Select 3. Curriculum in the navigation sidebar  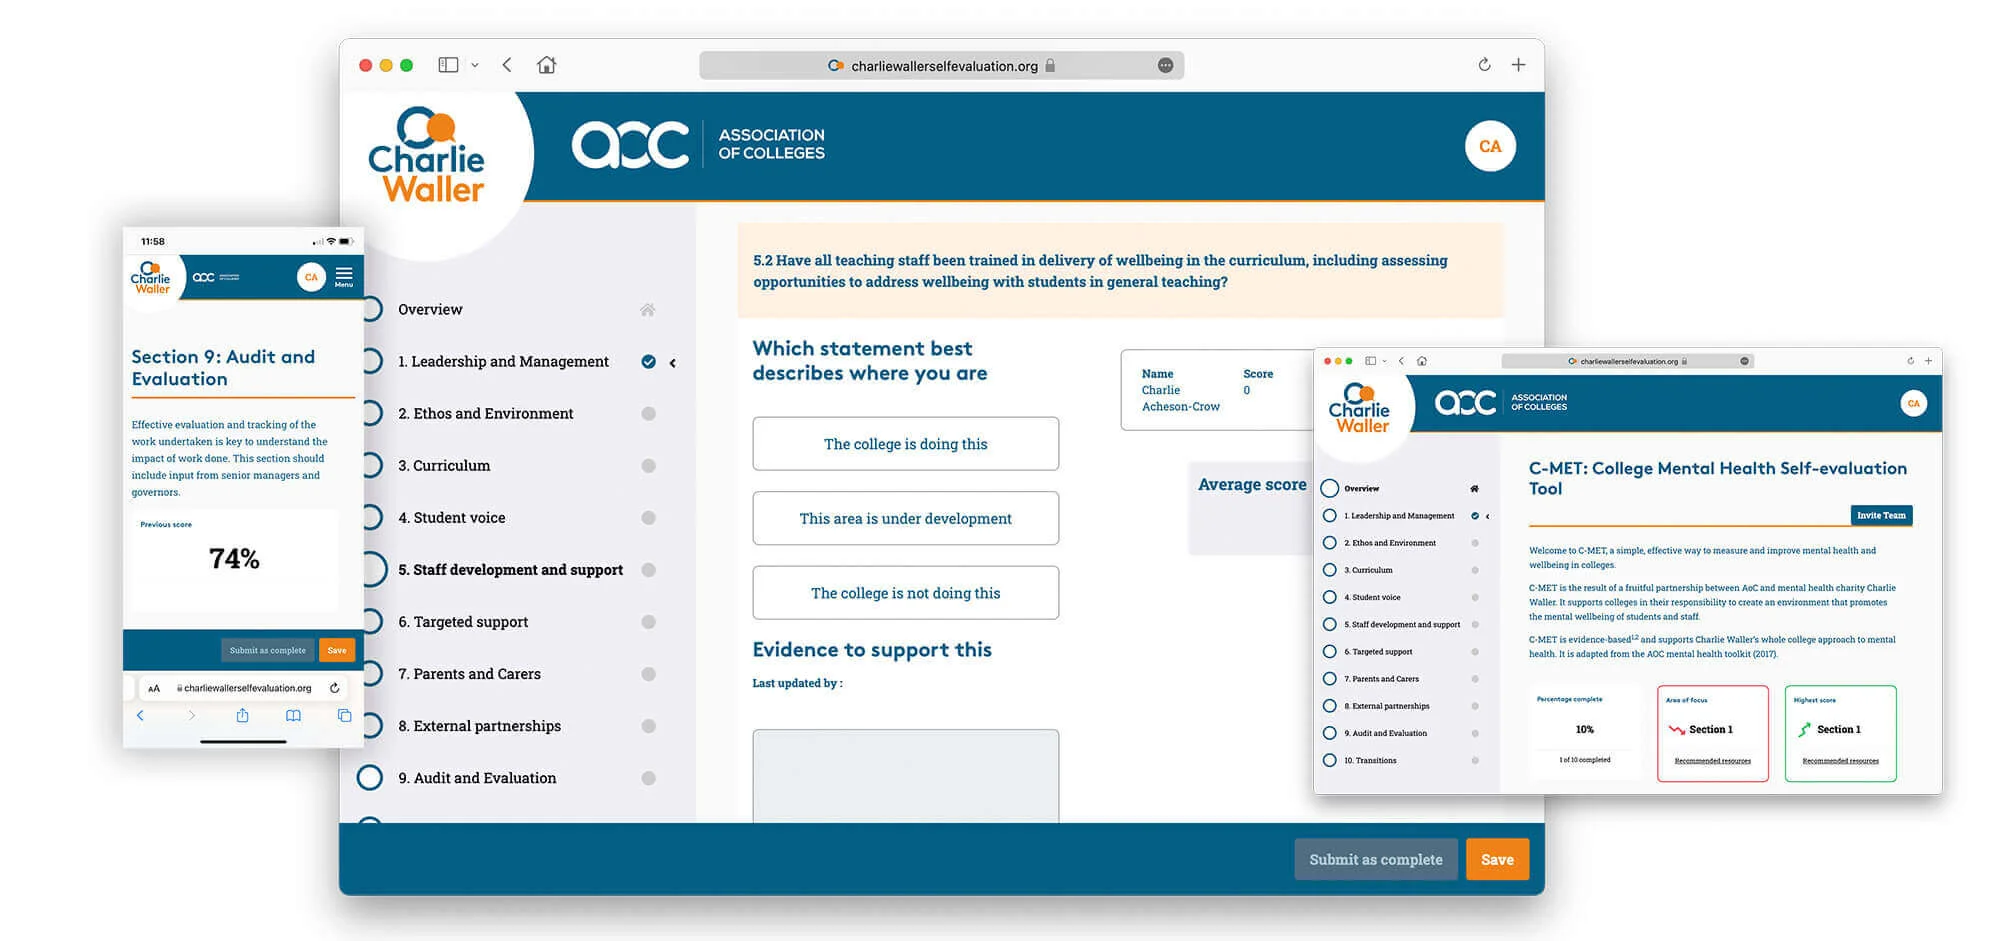444,465
